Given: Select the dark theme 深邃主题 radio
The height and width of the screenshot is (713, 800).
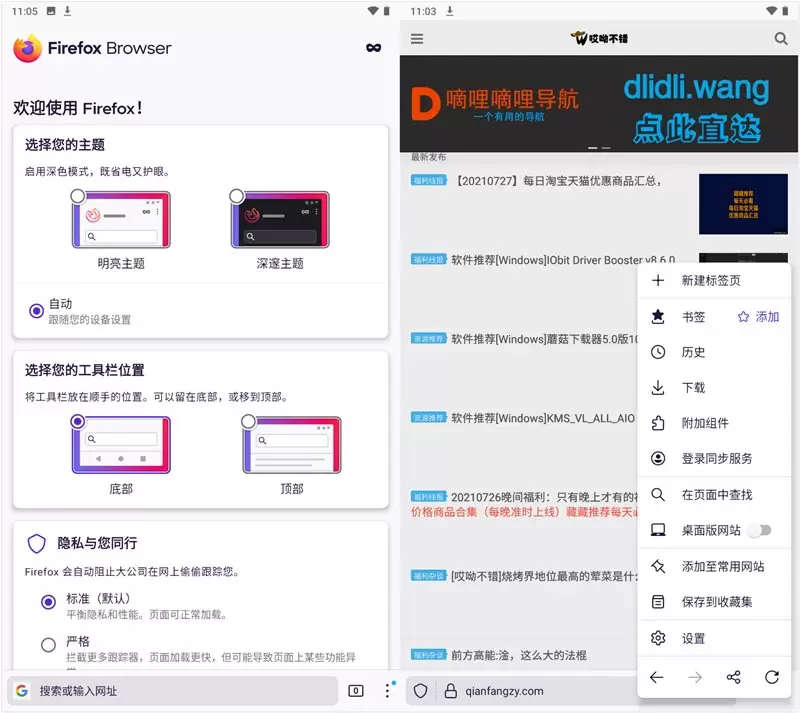Looking at the screenshot, I should (x=237, y=196).
